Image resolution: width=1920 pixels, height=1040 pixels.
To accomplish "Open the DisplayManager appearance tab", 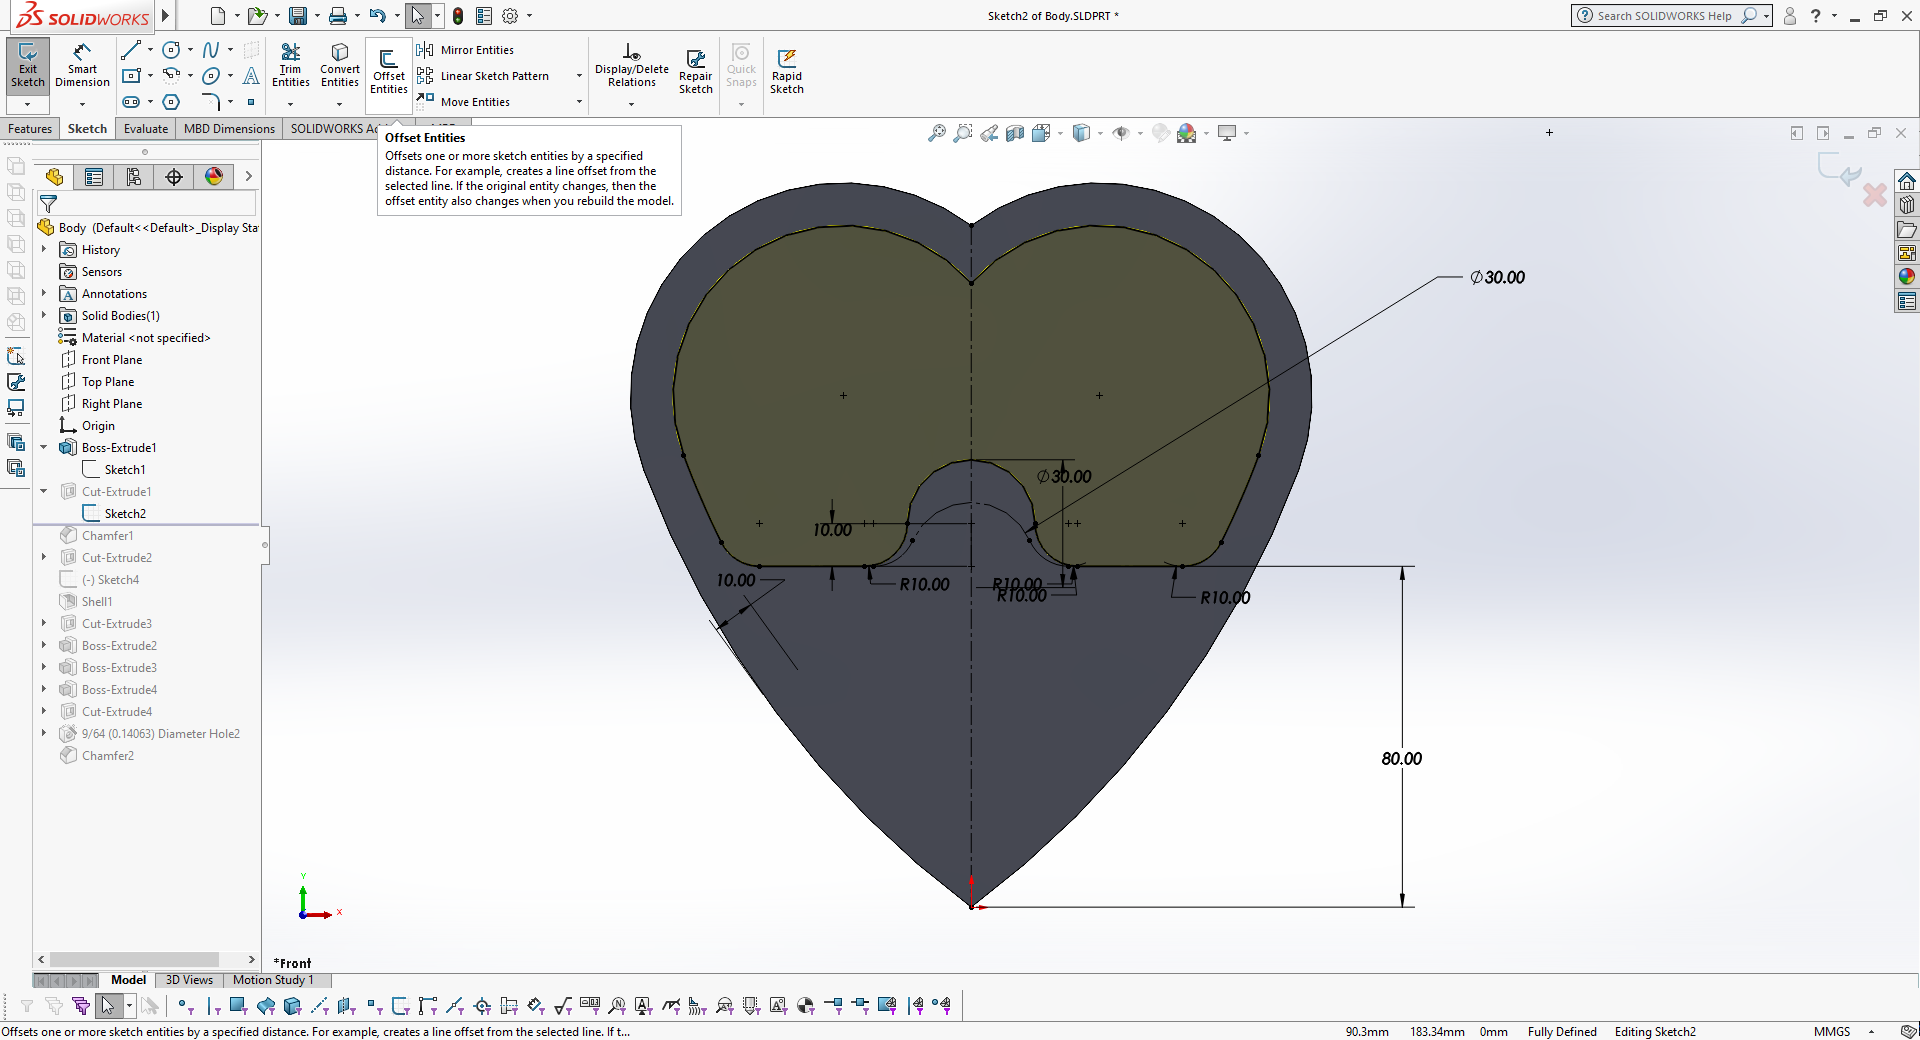I will coord(214,177).
